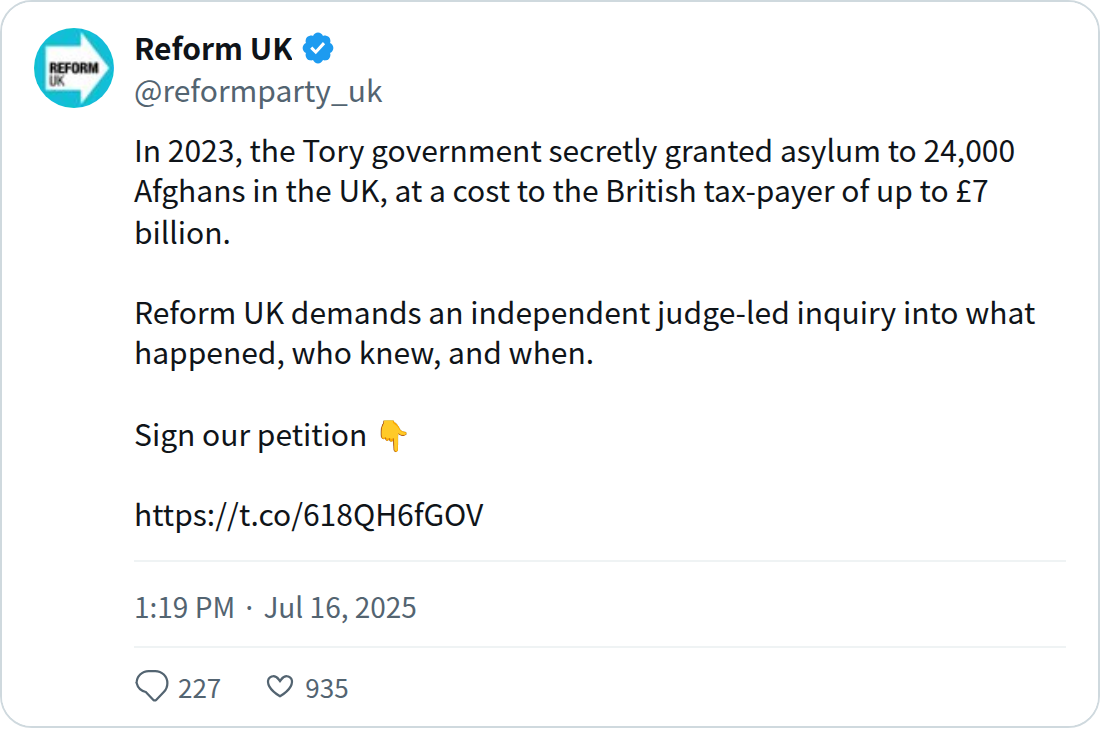1108x736 pixels.
Task: Click the Jul 16, 2025 date
Action: click(x=340, y=607)
